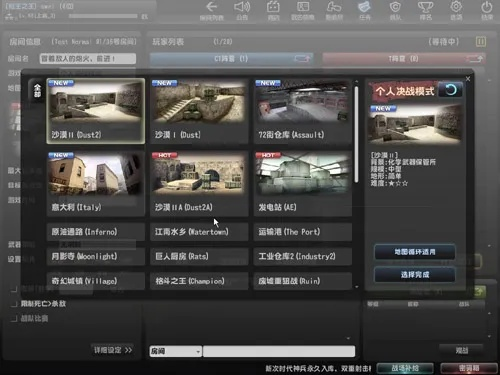Open the options gear icon

[456, 7]
